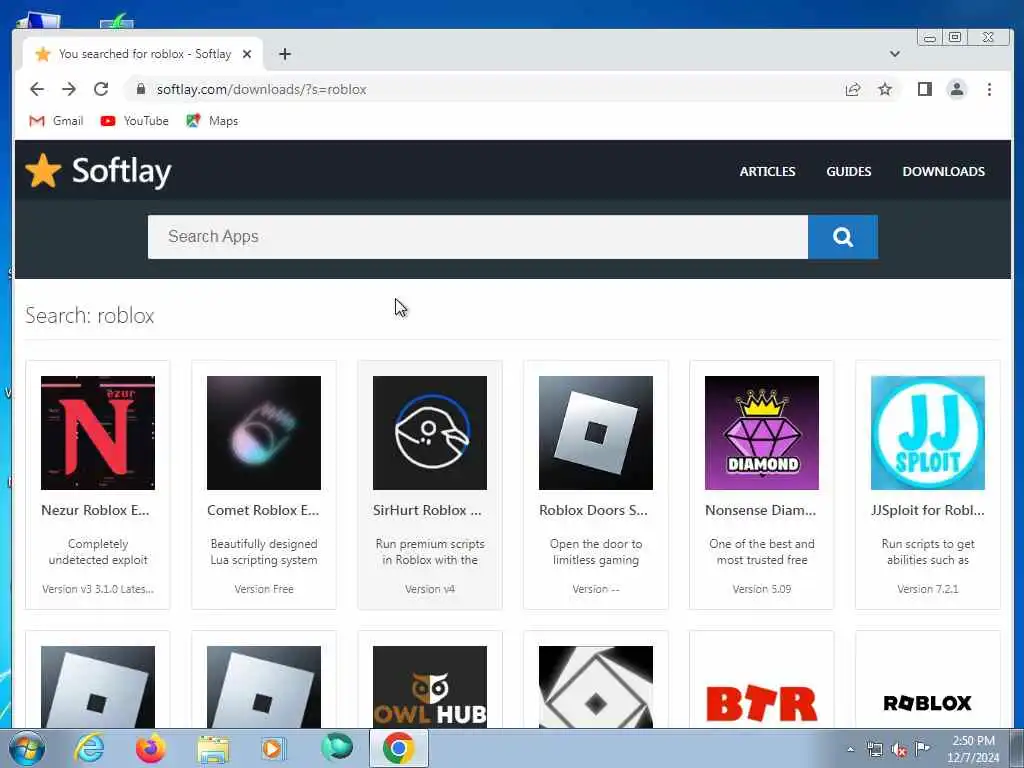View site security lock info
The width and height of the screenshot is (1024, 768).
pos(140,89)
